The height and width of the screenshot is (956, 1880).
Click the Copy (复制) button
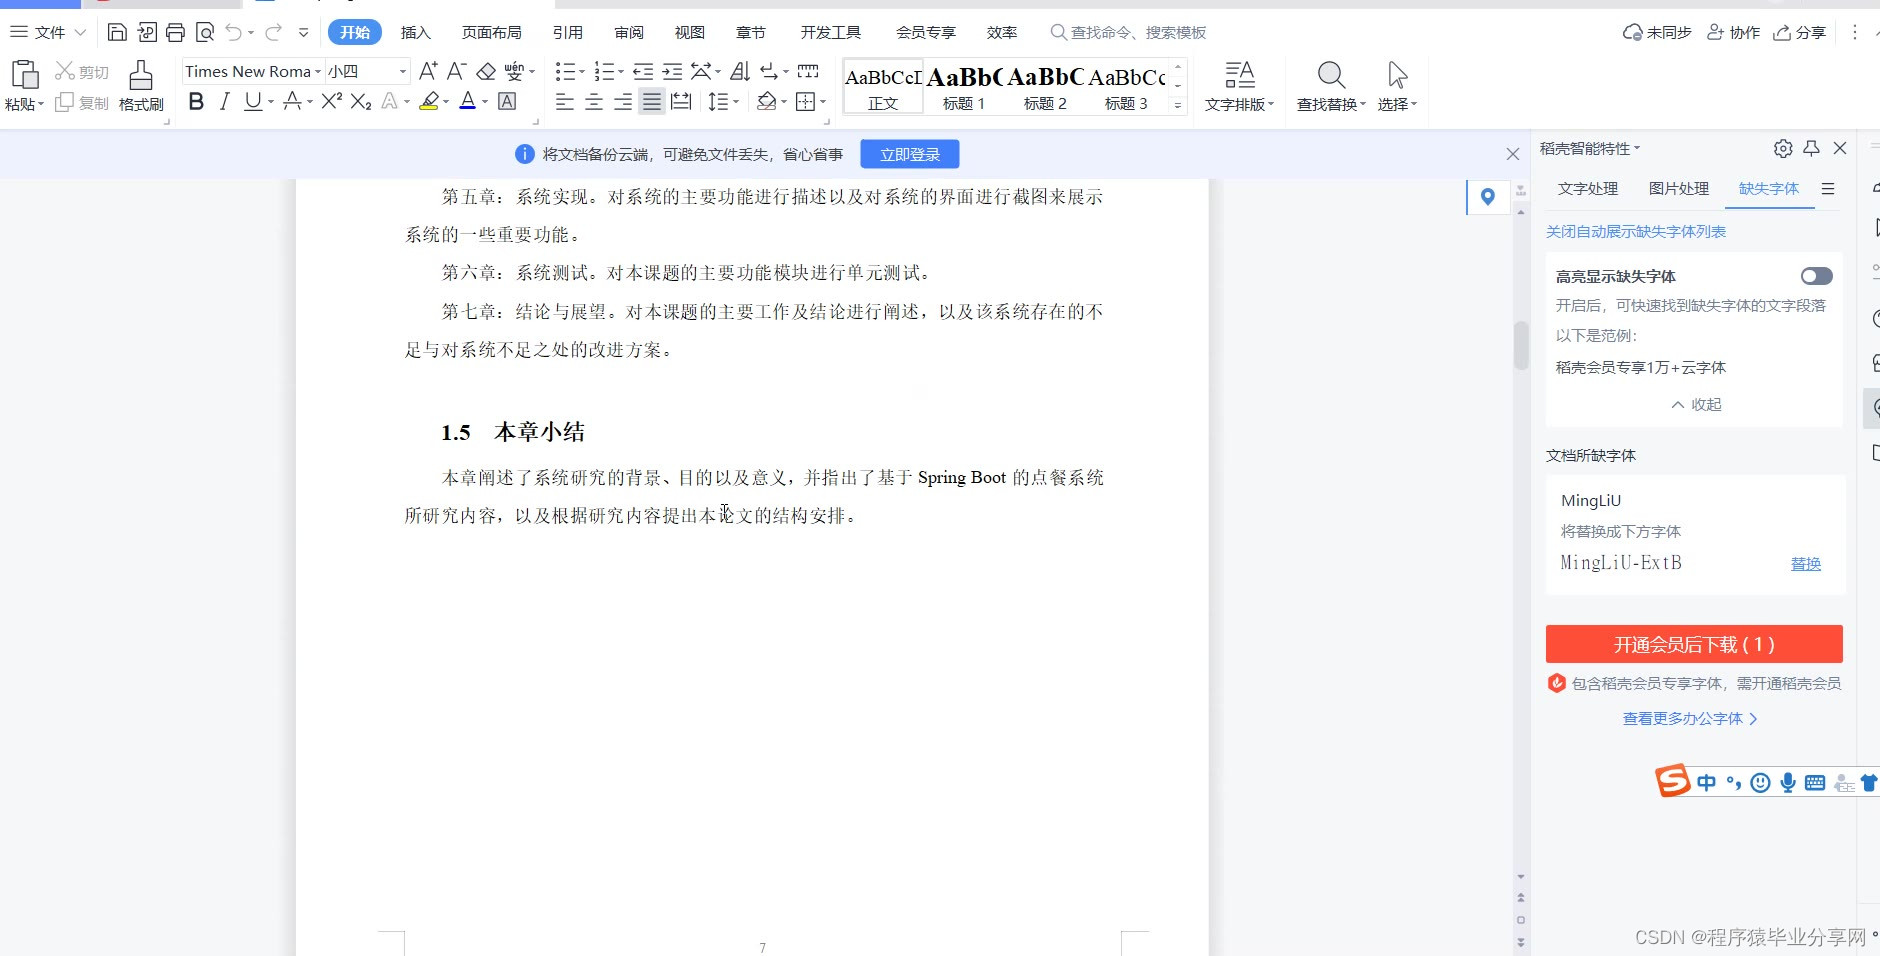pos(82,103)
